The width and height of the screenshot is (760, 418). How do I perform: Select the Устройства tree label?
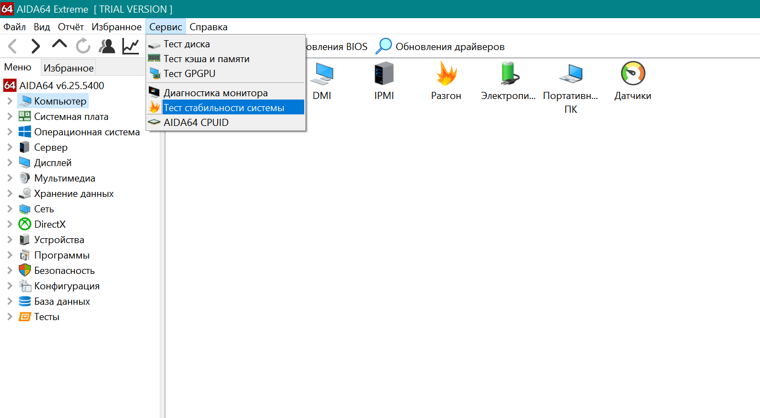59,240
